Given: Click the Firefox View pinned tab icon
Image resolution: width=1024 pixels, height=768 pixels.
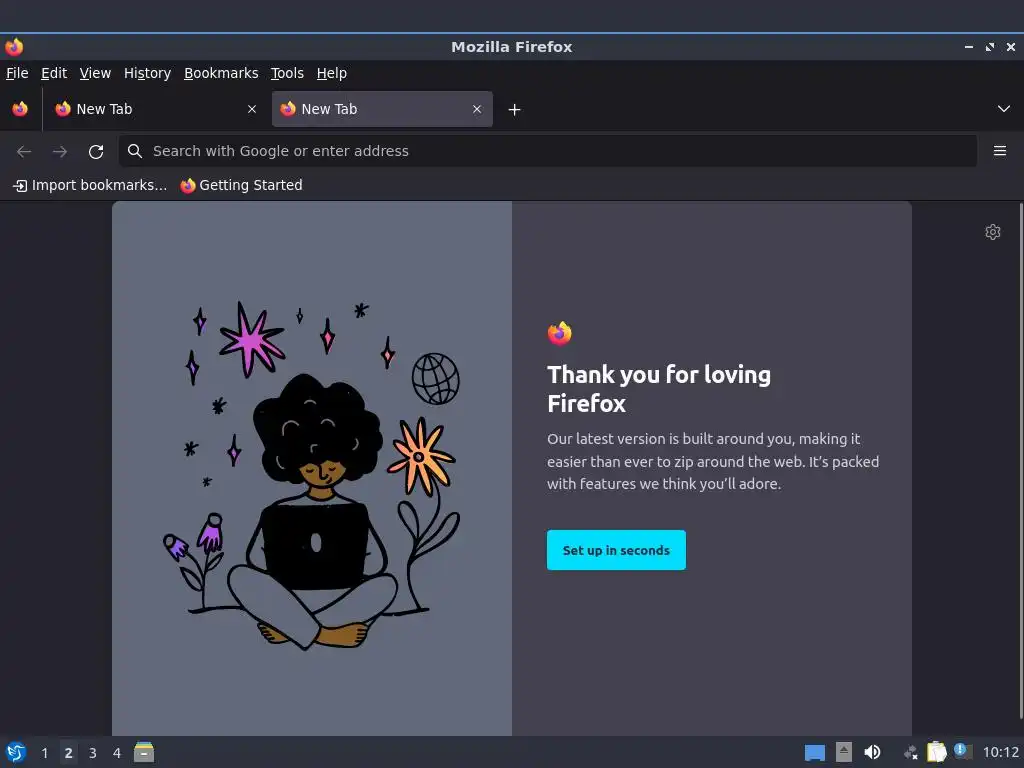Looking at the screenshot, I should (x=20, y=109).
